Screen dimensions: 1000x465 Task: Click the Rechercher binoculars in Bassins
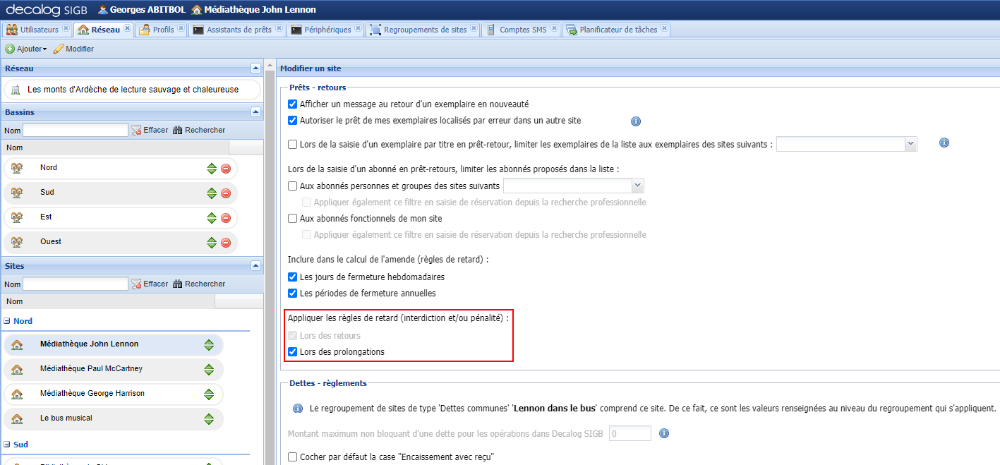pos(179,130)
